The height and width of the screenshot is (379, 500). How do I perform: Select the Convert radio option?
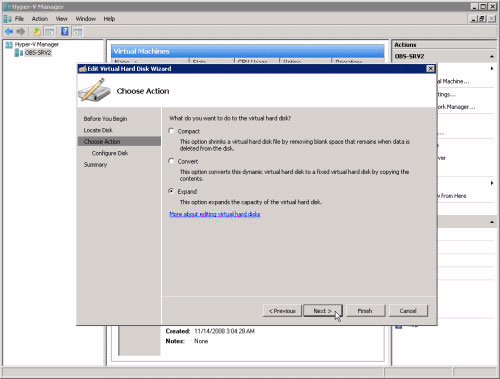(x=171, y=161)
